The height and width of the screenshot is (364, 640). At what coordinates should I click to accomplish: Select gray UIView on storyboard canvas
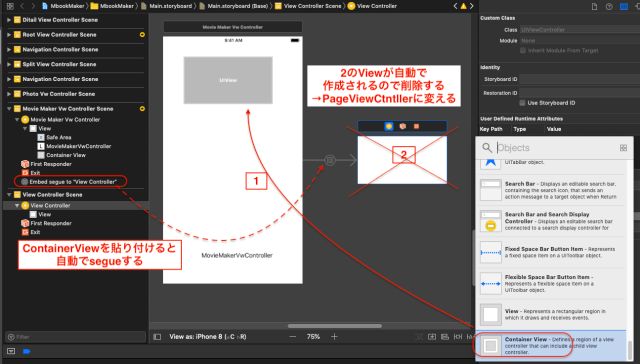[x=228, y=80]
